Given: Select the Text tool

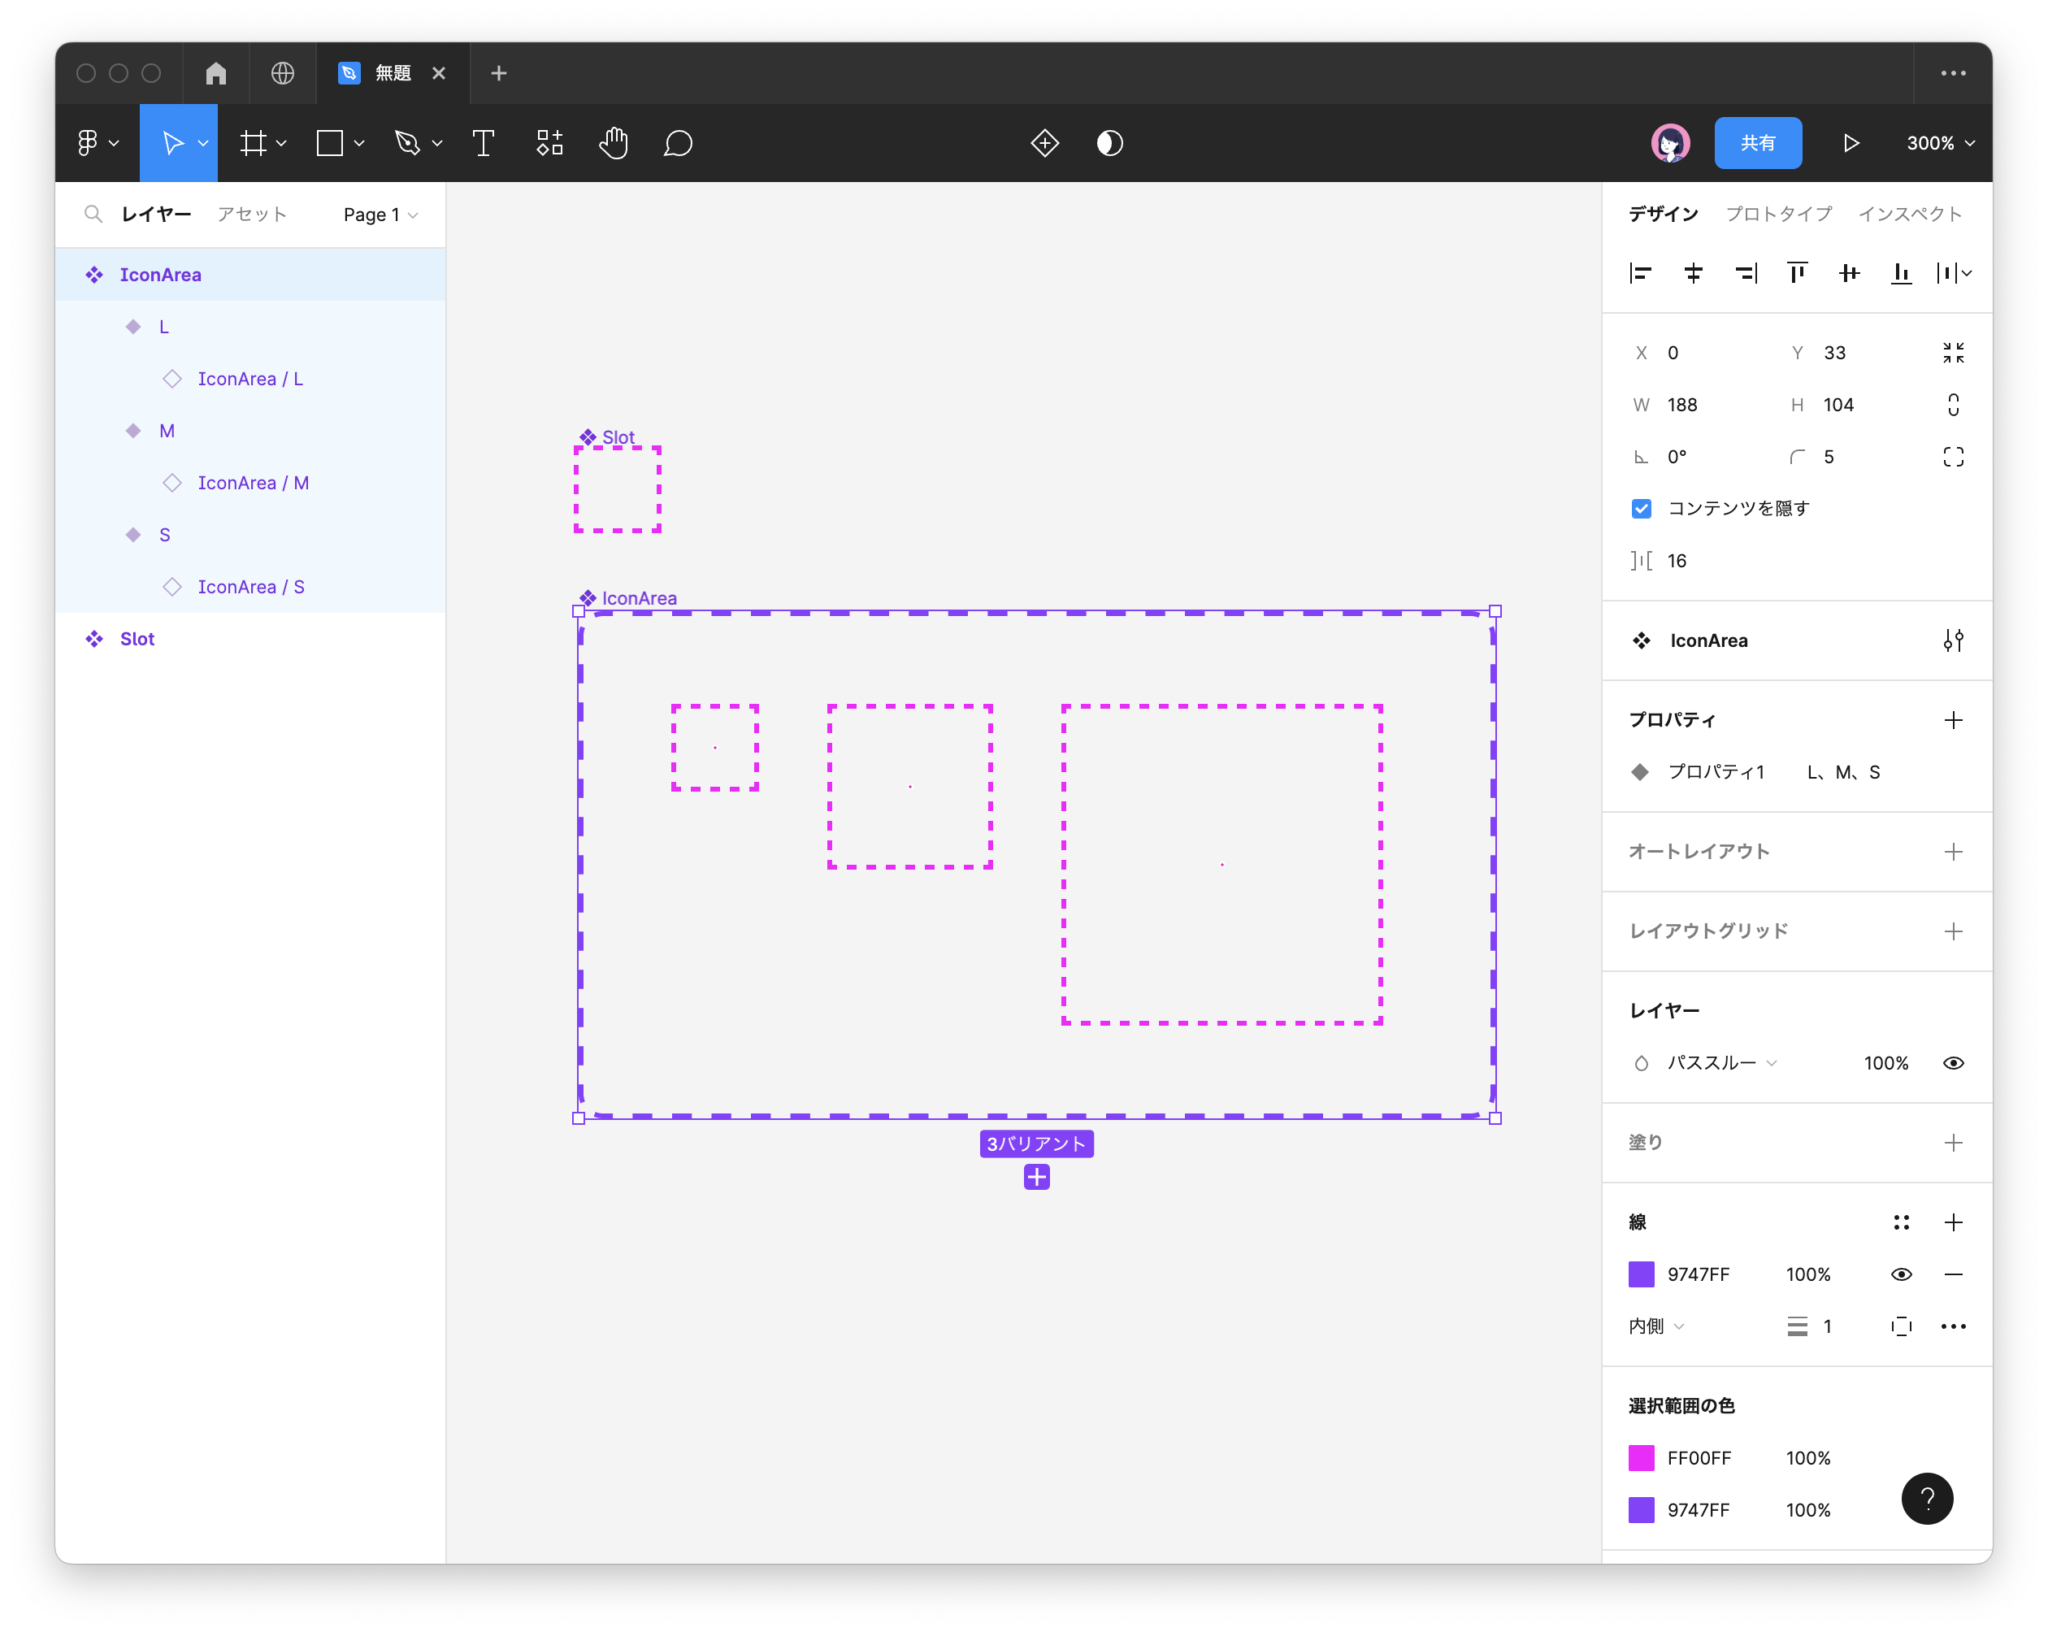Looking at the screenshot, I should tap(484, 143).
